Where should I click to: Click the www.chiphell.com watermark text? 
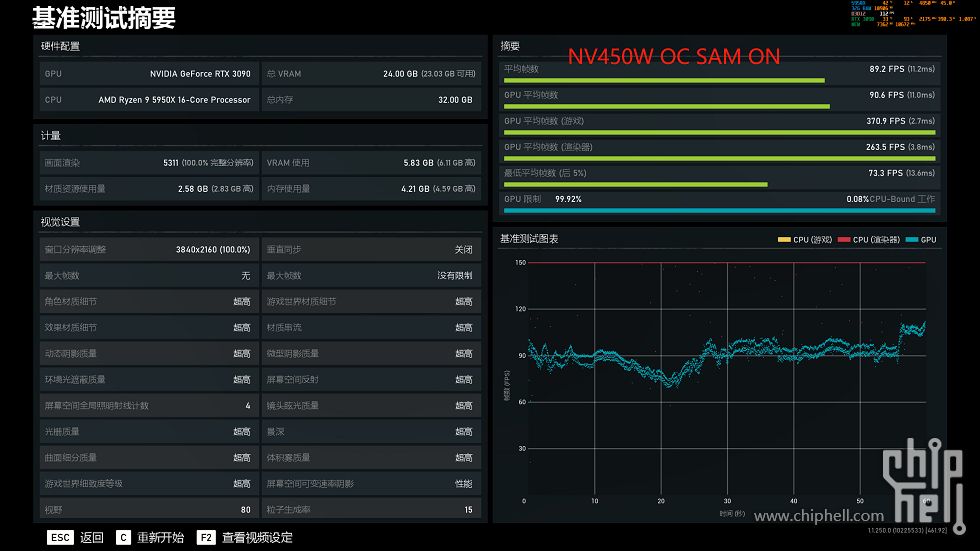(819, 516)
